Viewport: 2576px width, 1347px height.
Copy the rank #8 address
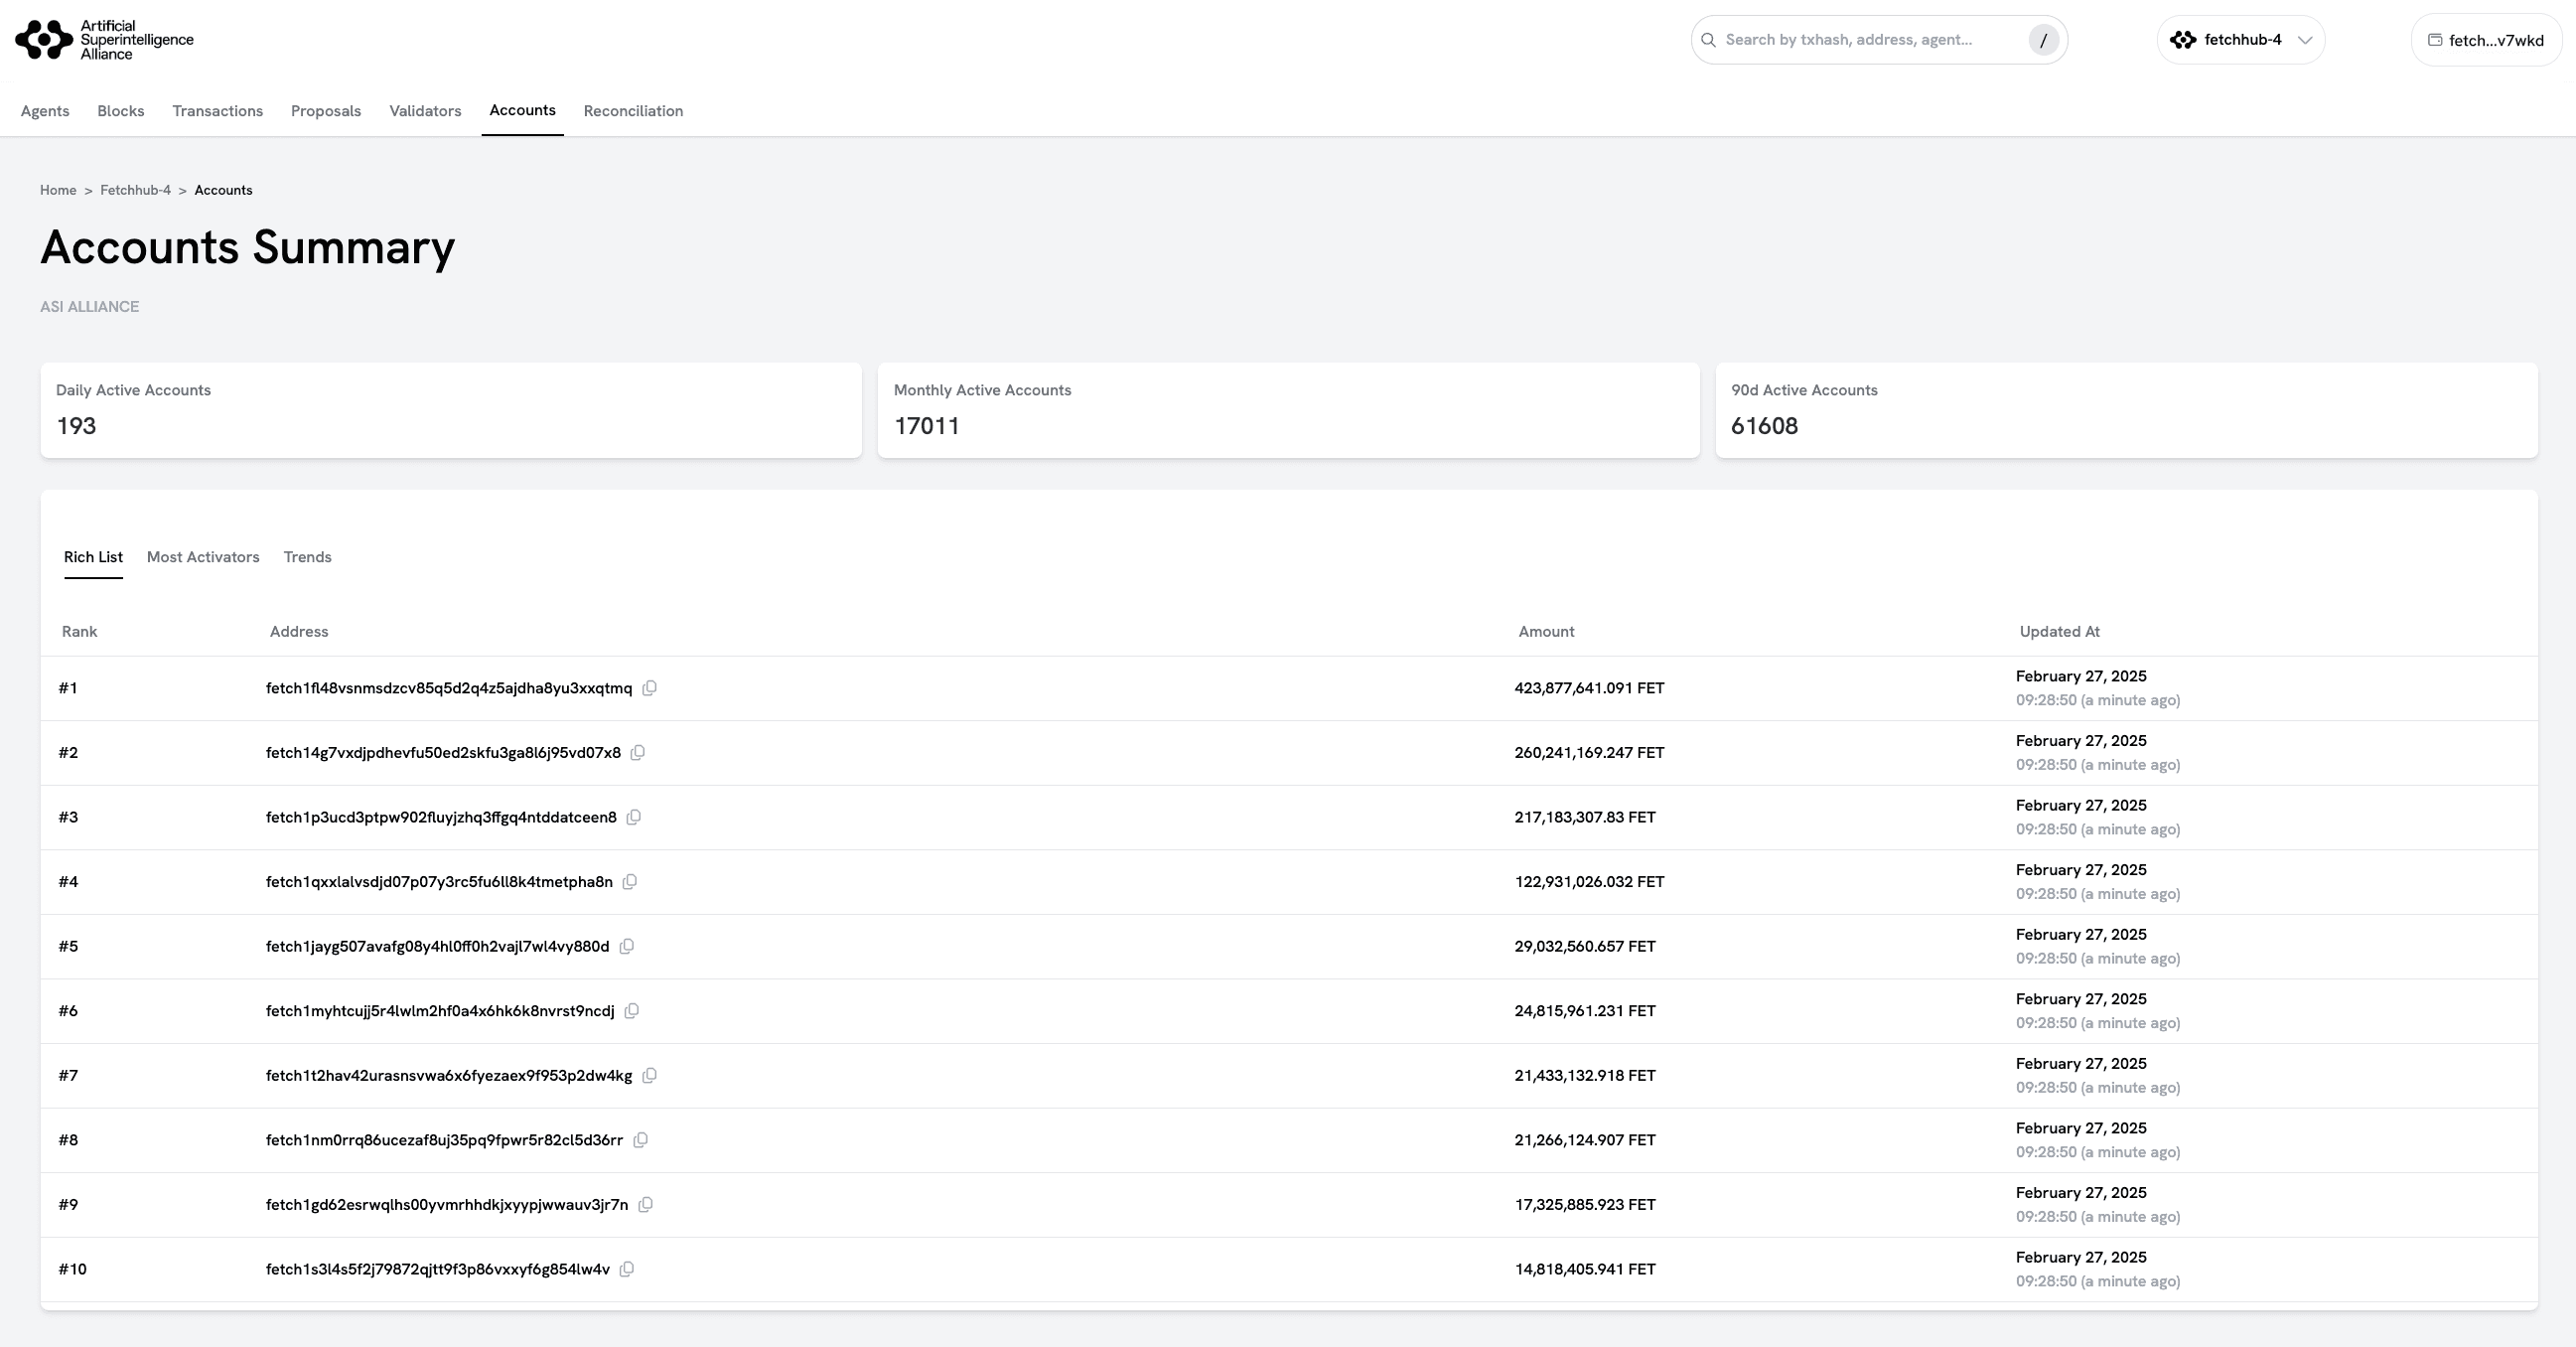[641, 1140]
